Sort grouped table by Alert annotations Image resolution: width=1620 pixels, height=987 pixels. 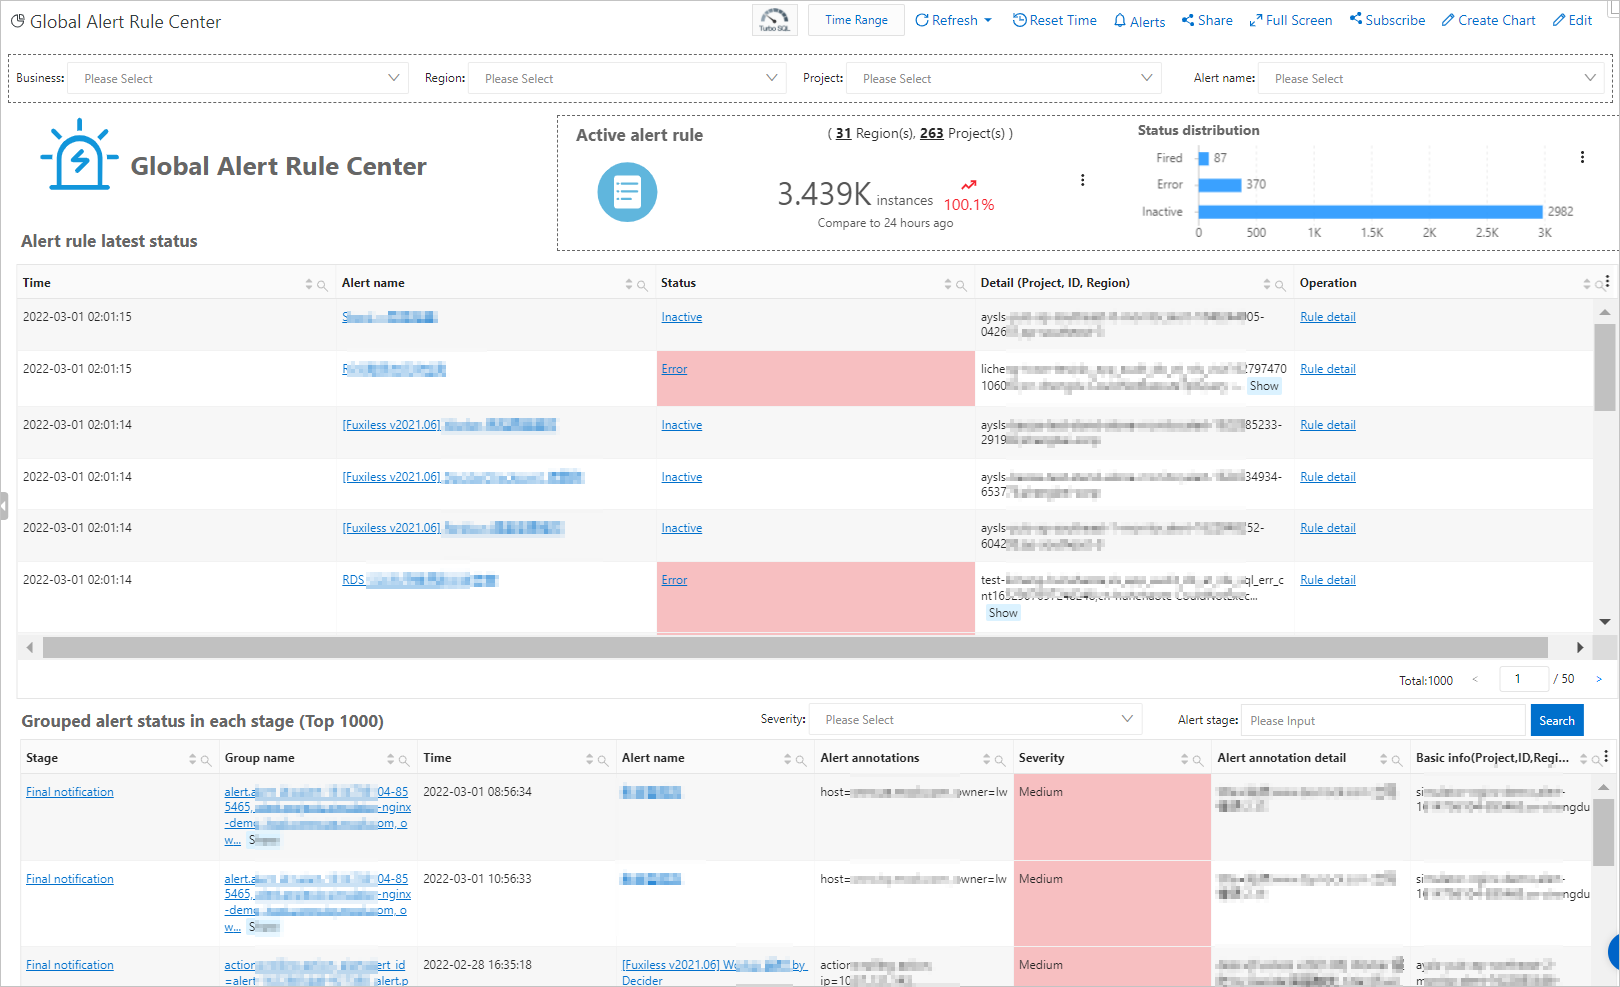(x=986, y=760)
